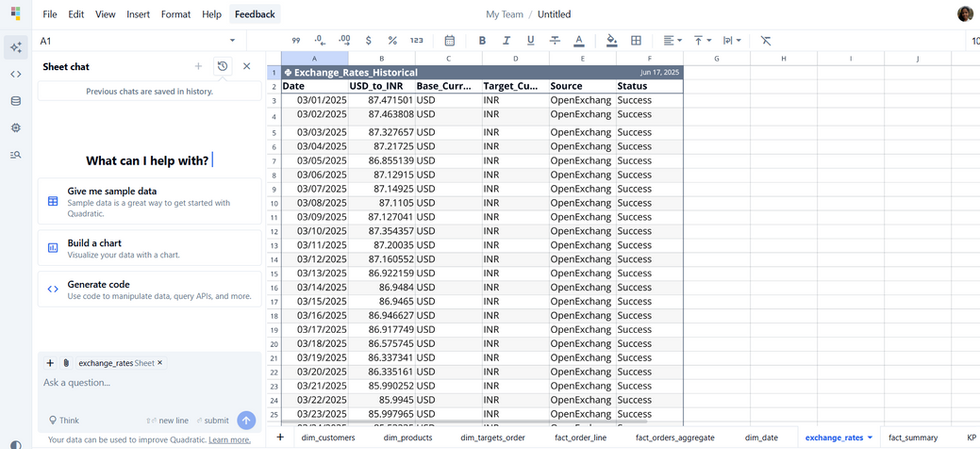Choose Give me sample data suggestion
This screenshot has width=980, height=449.
[149, 201]
